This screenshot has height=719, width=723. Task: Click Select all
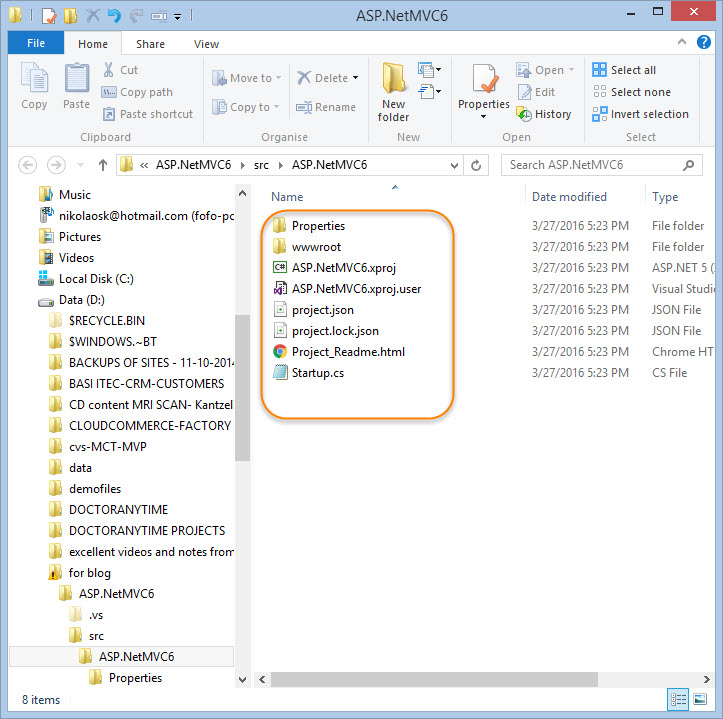click(x=624, y=70)
